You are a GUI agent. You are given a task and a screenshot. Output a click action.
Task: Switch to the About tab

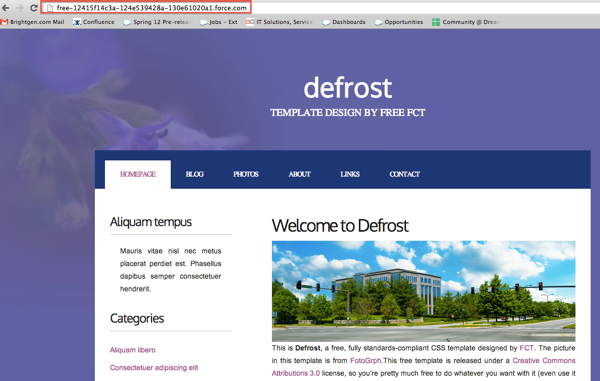click(300, 174)
